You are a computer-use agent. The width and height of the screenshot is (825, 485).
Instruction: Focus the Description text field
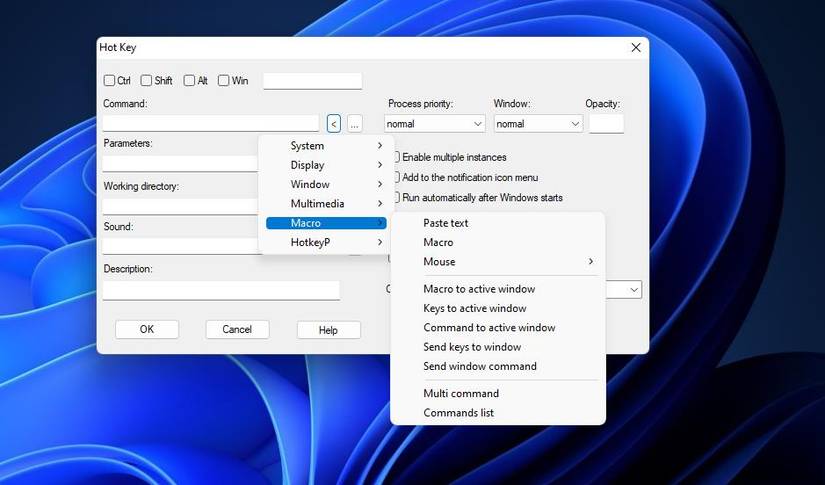point(221,290)
